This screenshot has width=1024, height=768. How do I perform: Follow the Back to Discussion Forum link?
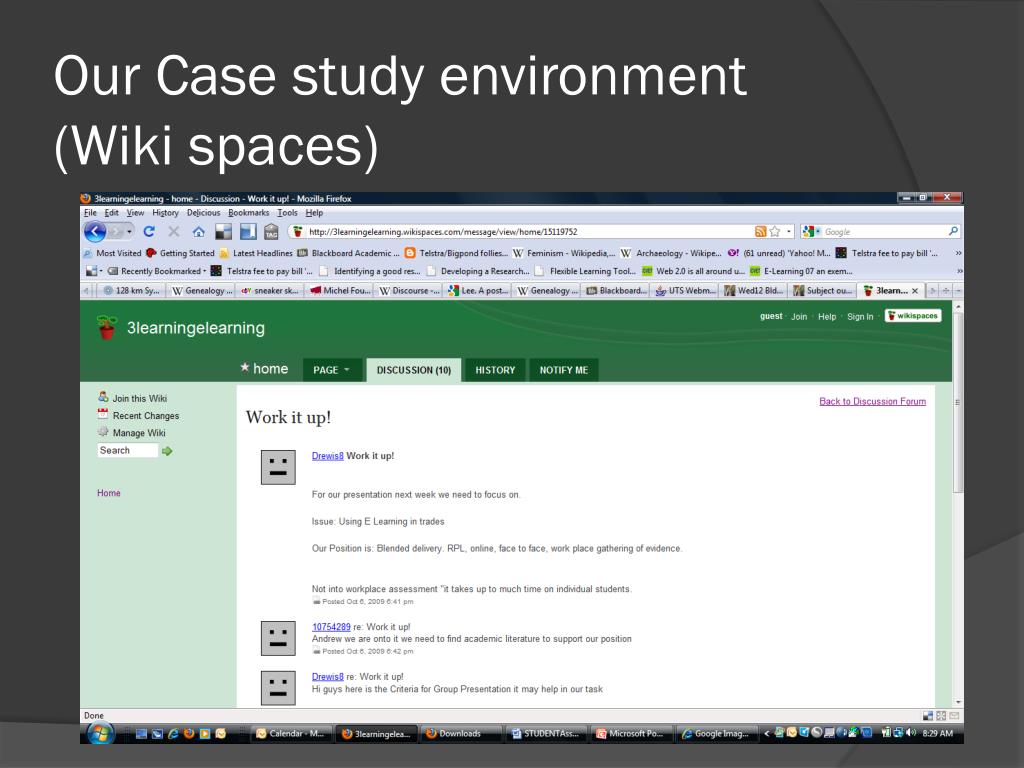click(x=872, y=402)
